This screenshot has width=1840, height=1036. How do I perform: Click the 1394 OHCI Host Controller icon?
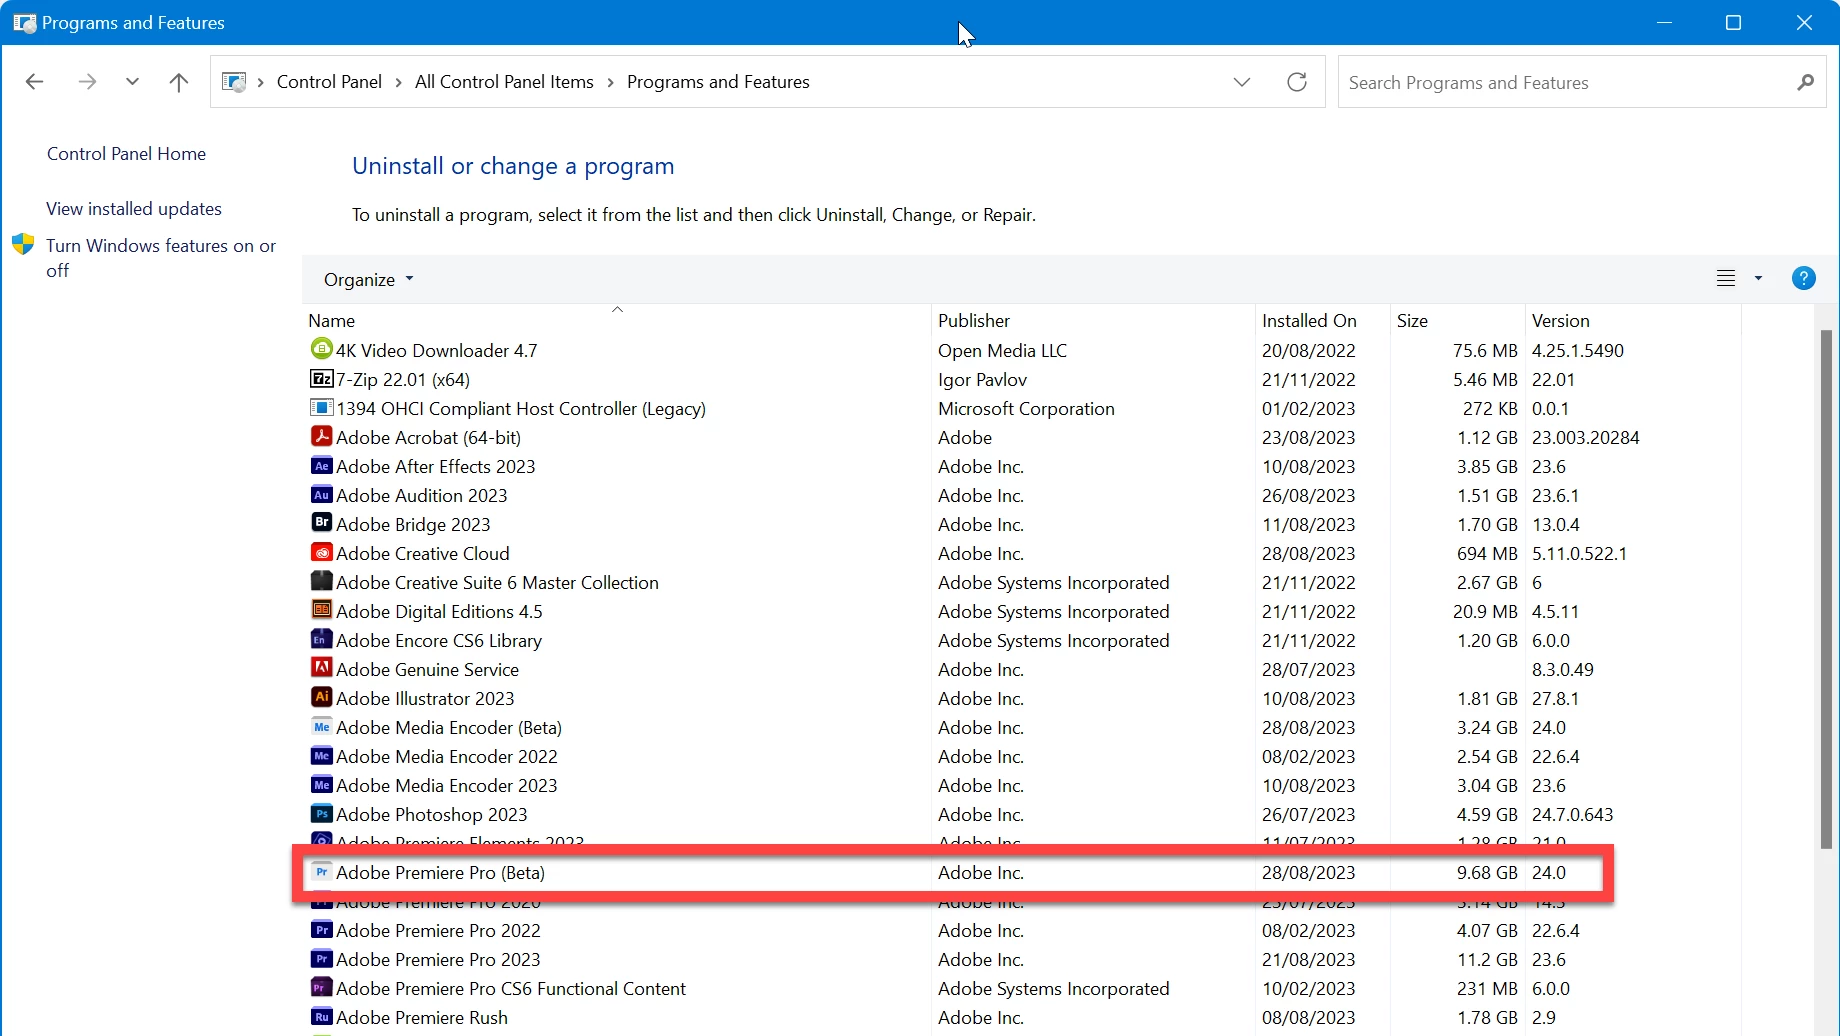321,407
